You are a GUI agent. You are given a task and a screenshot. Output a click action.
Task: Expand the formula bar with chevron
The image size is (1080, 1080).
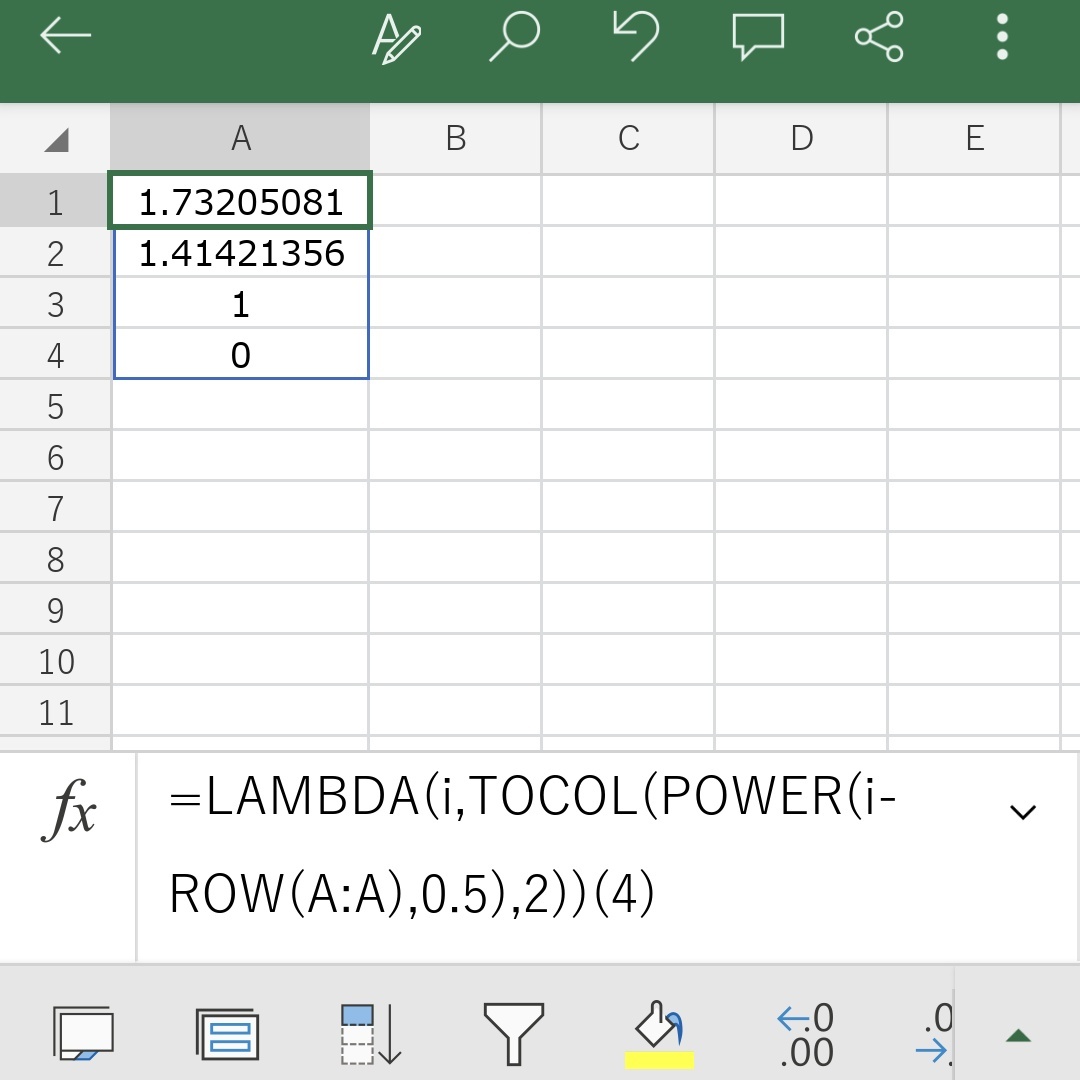click(1022, 812)
